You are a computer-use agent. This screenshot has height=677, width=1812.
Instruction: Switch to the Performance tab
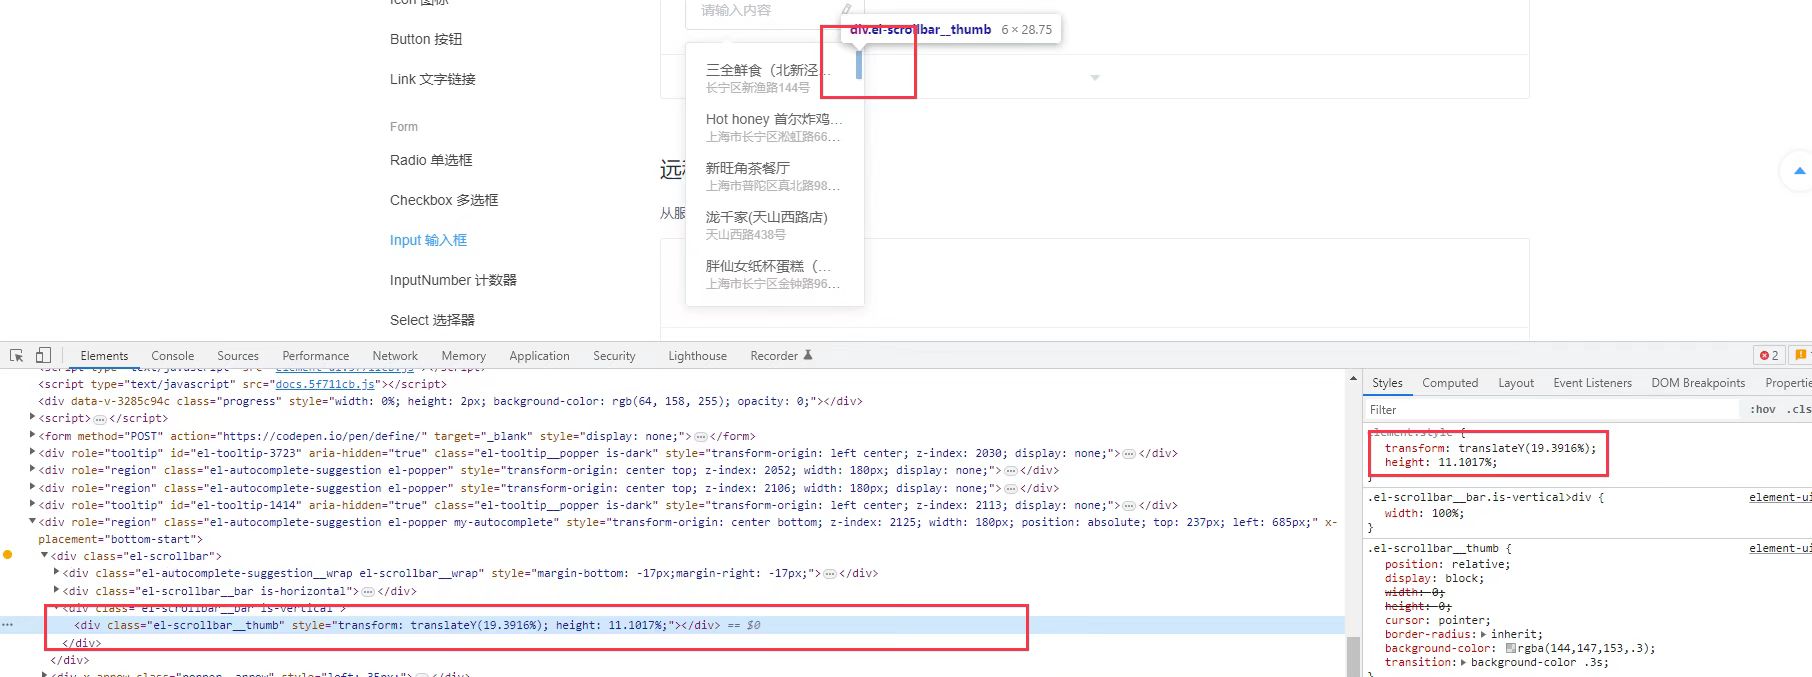point(316,356)
